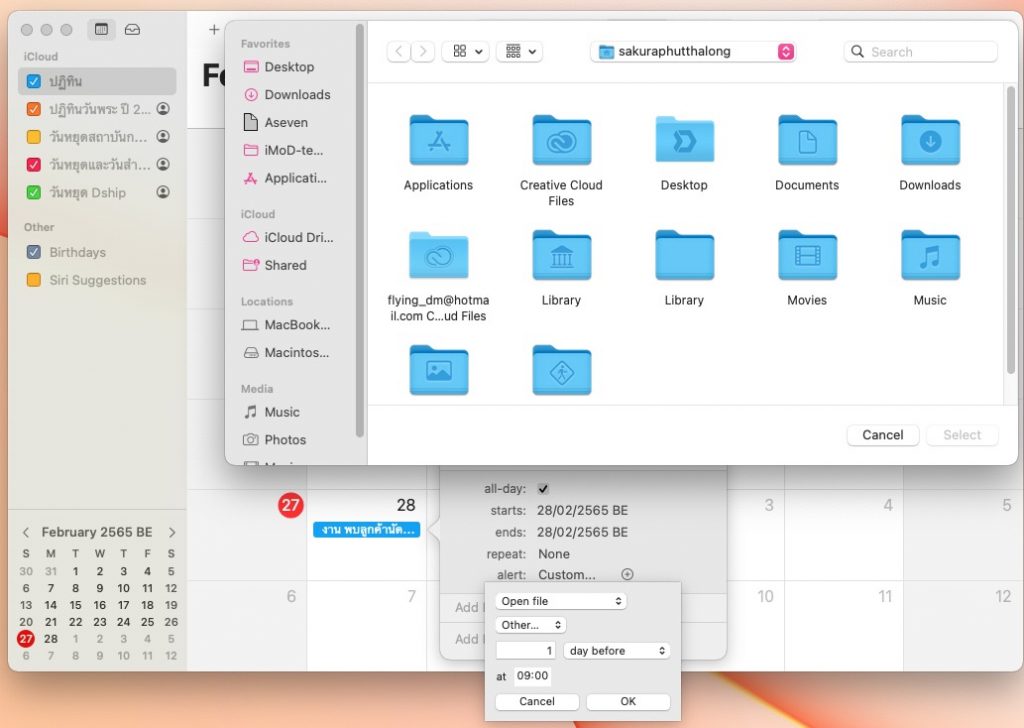This screenshot has width=1024, height=728.
Task: Open the day before dropdown
Action: pyautogui.click(x=616, y=651)
